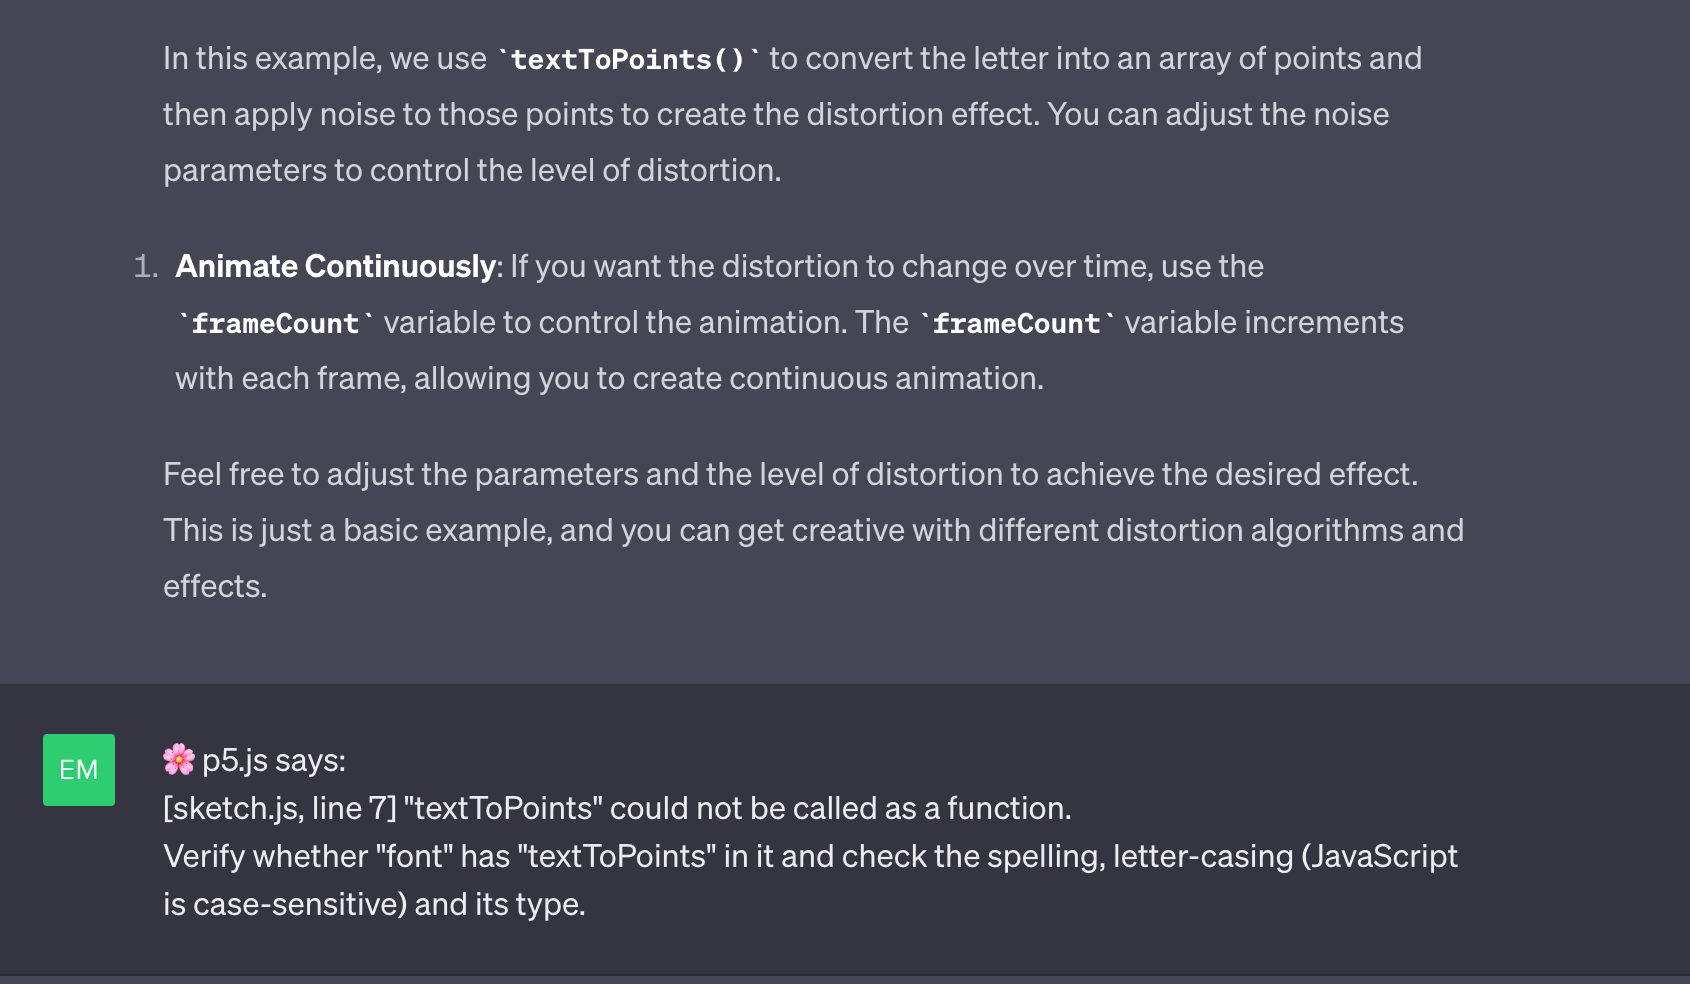
Task: Click the 'p5.js says:' text
Action: (x=274, y=760)
